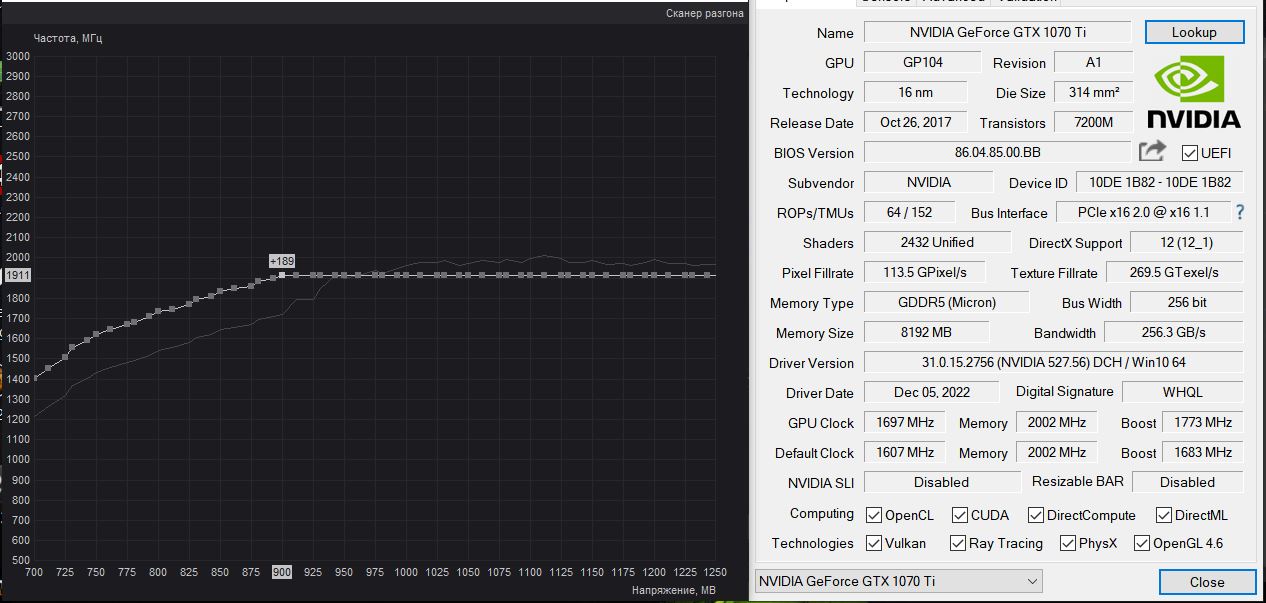
Task: Toggle the UEFI checkbox
Action: [1190, 153]
